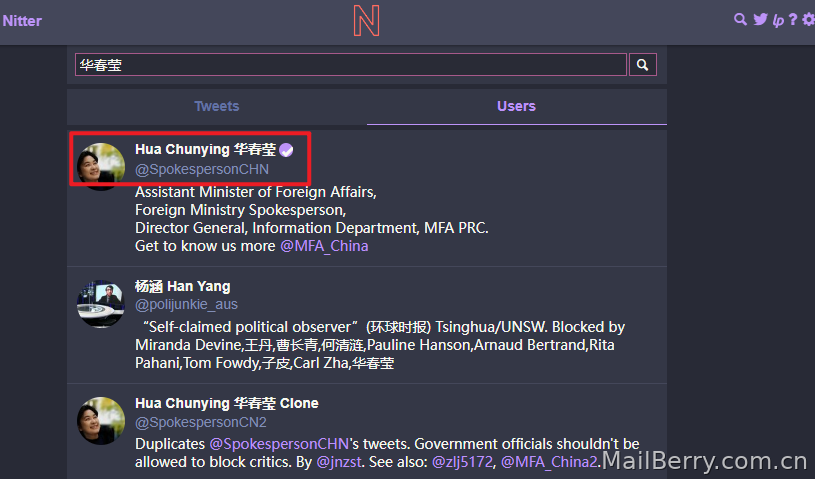The height and width of the screenshot is (479, 815).
Task: Click the @SpokespersonCHN username under Hua Chunying
Action: (x=202, y=169)
